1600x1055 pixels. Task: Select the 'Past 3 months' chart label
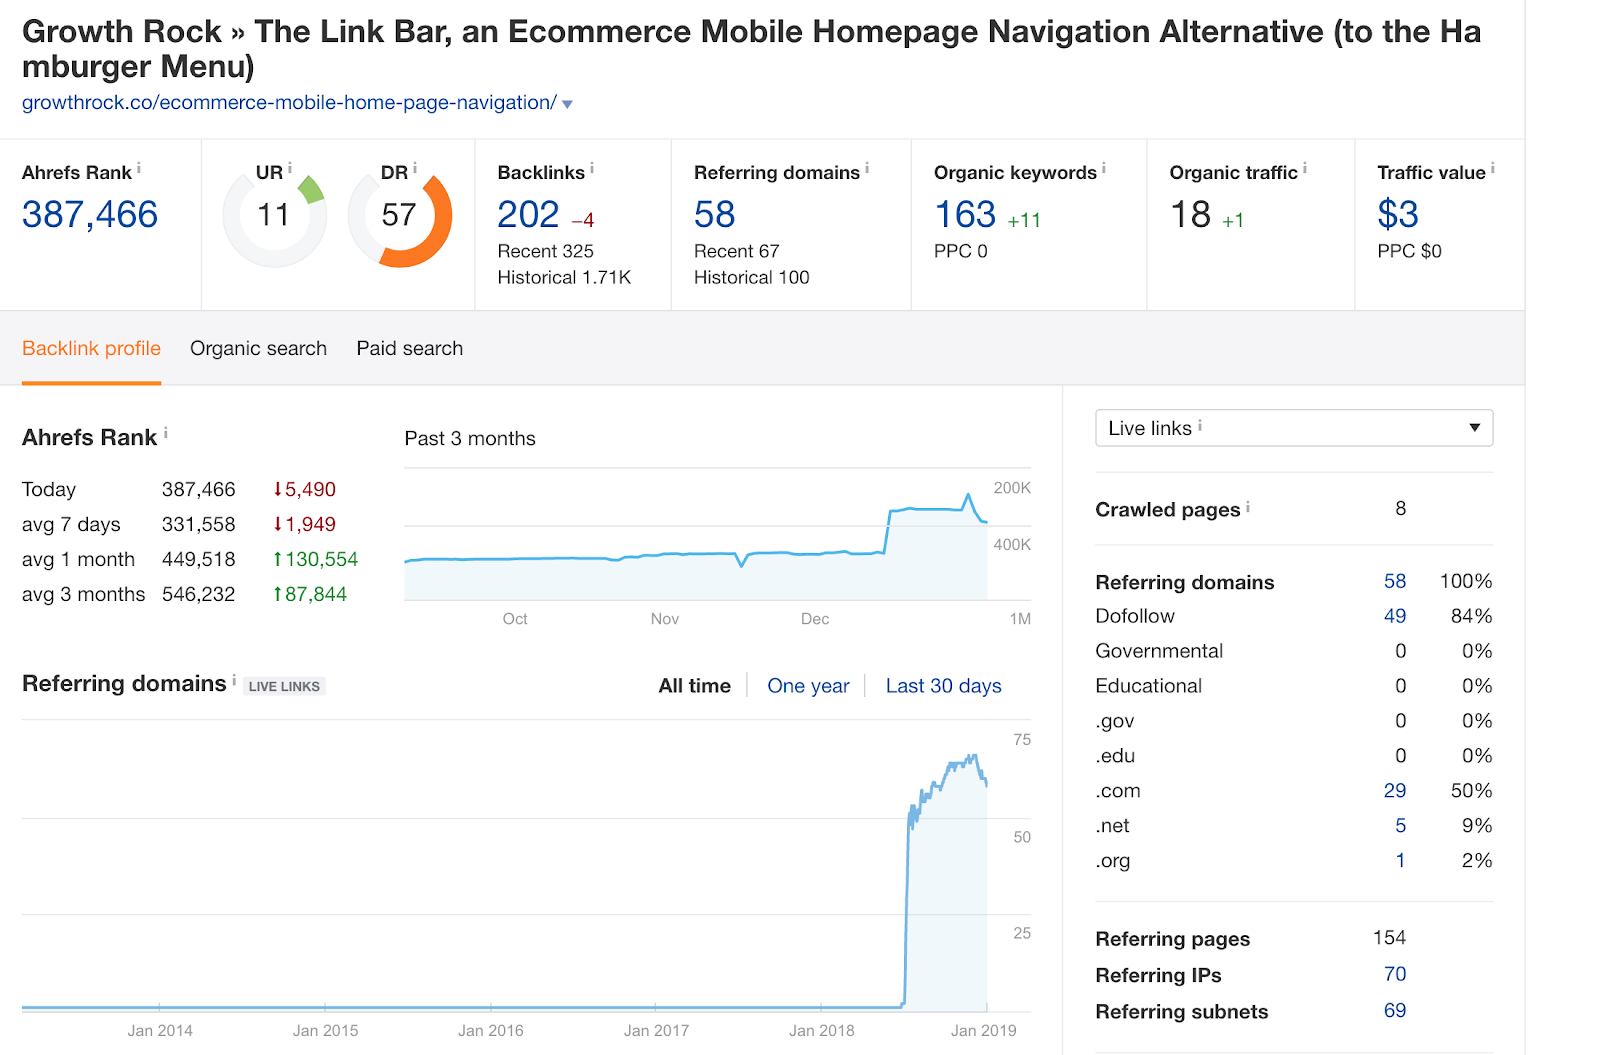pyautogui.click(x=470, y=439)
